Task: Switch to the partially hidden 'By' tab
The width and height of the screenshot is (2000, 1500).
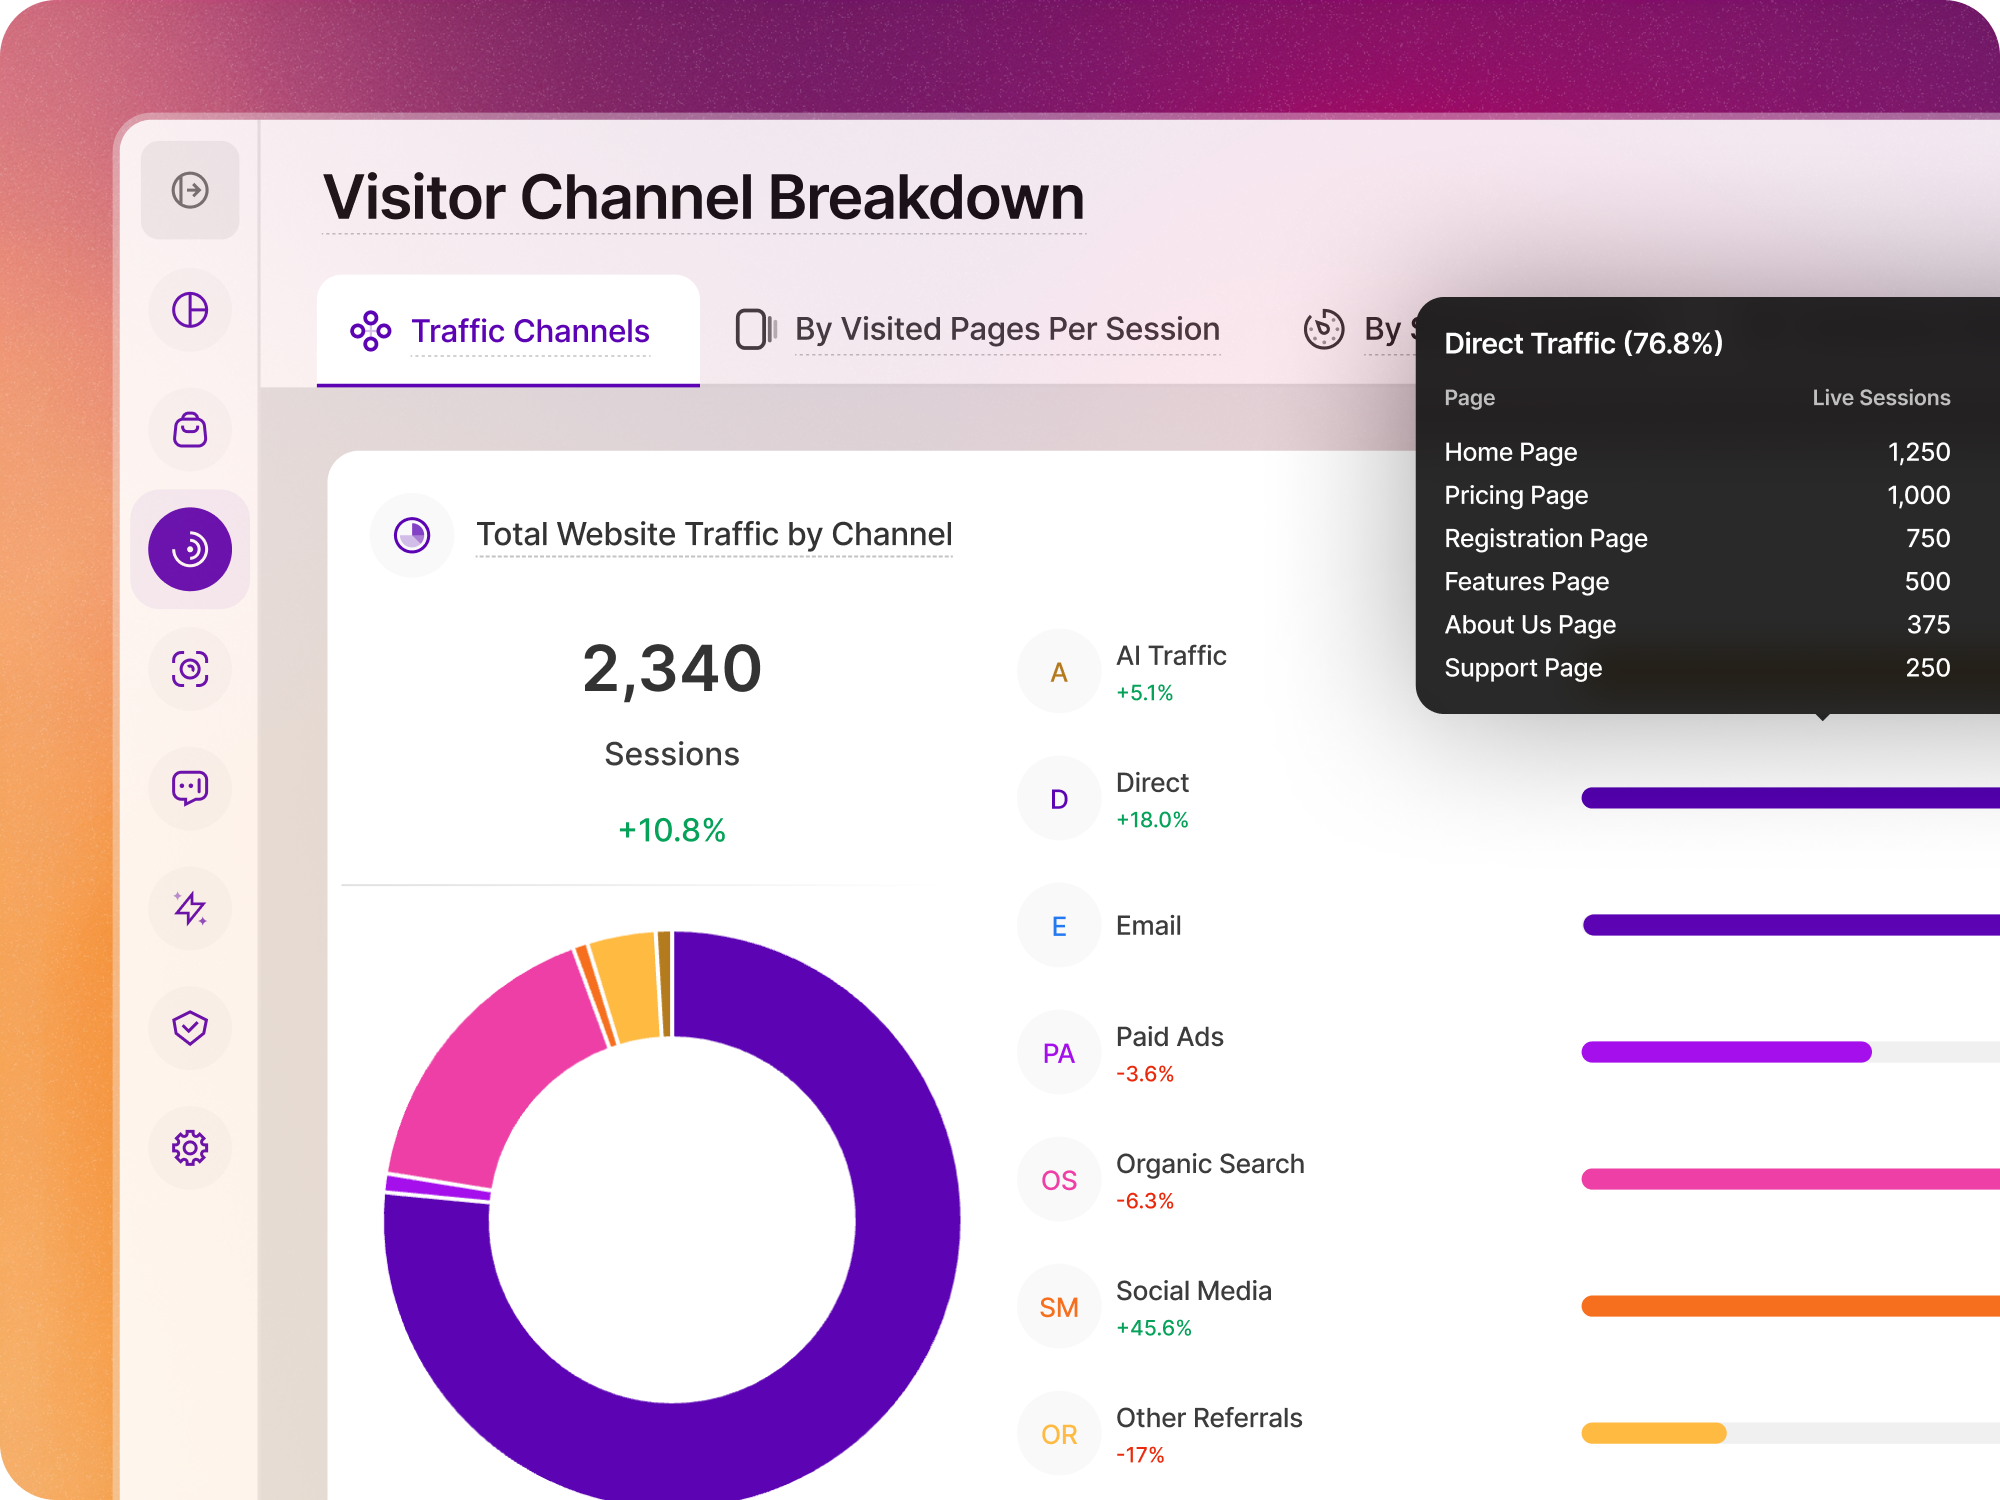Action: [x=1360, y=329]
